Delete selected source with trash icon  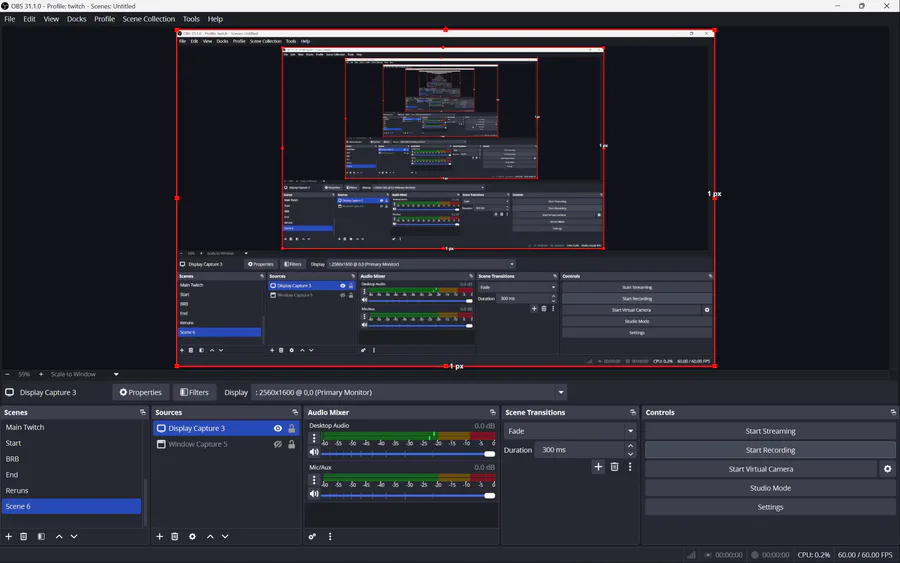[174, 536]
